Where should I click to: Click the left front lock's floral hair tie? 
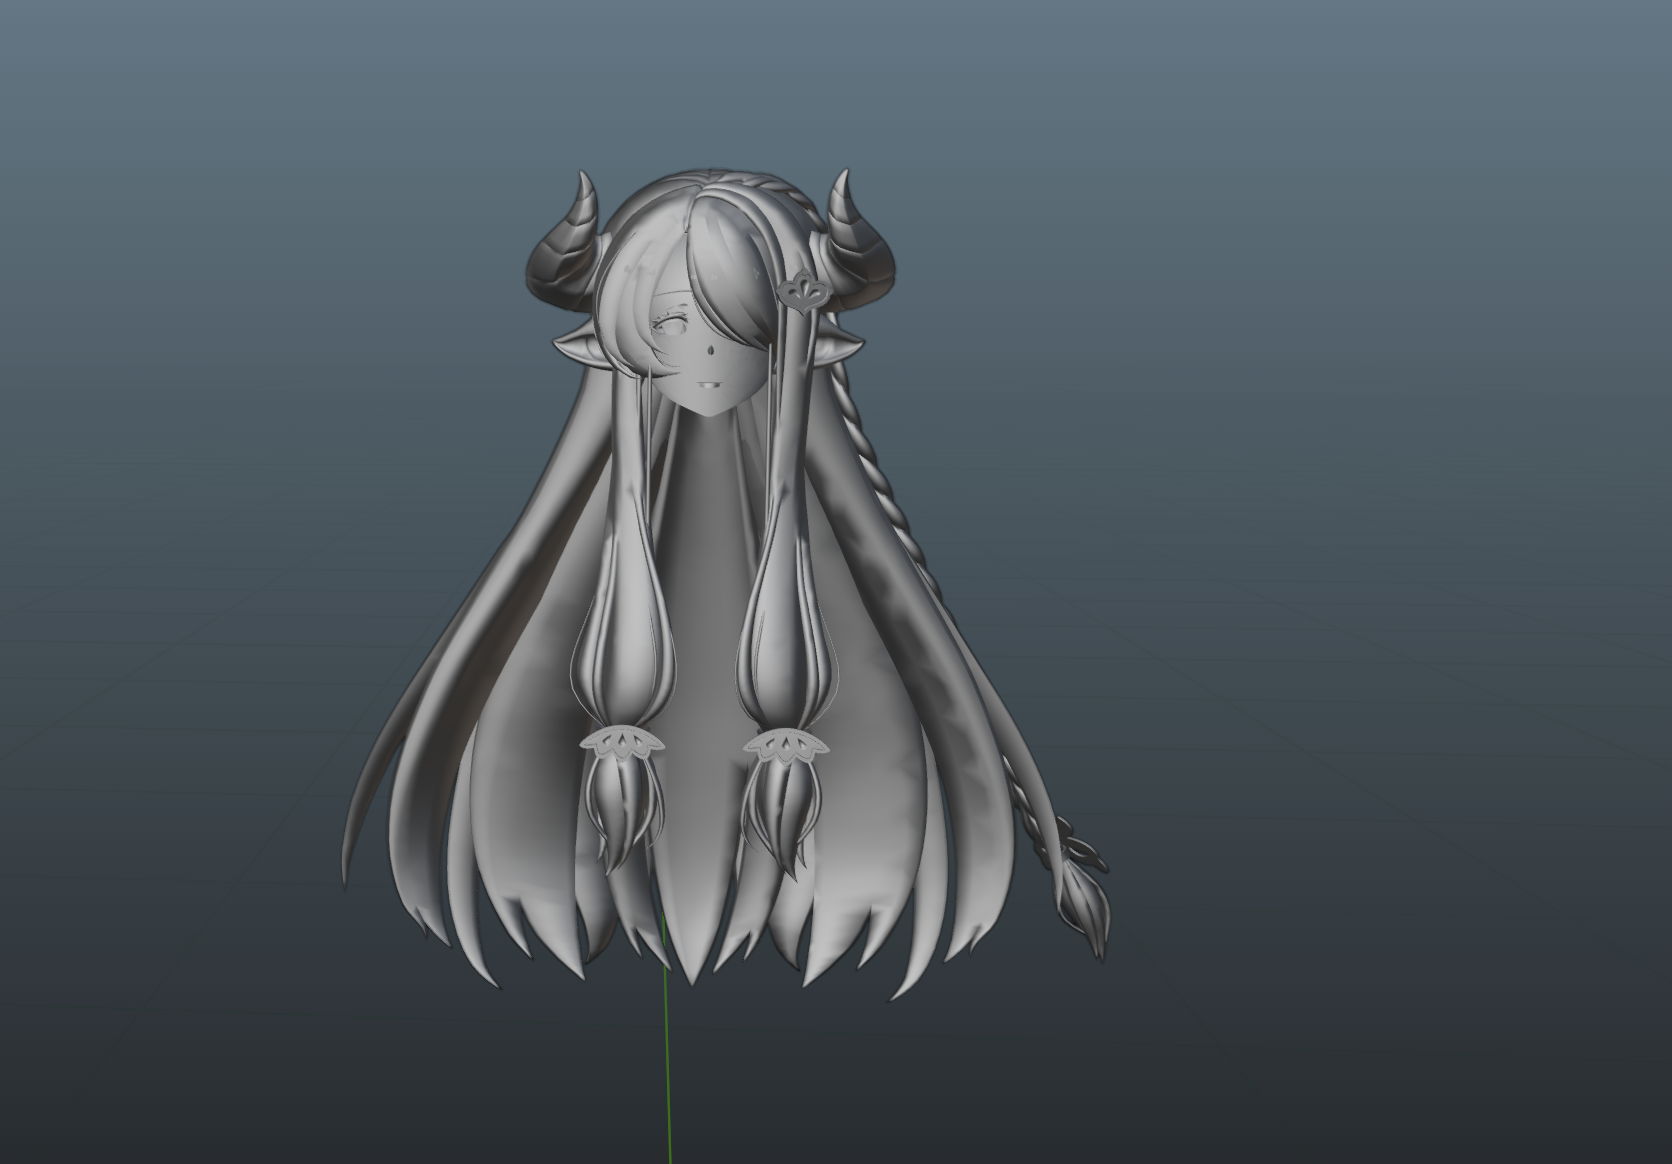[618, 743]
